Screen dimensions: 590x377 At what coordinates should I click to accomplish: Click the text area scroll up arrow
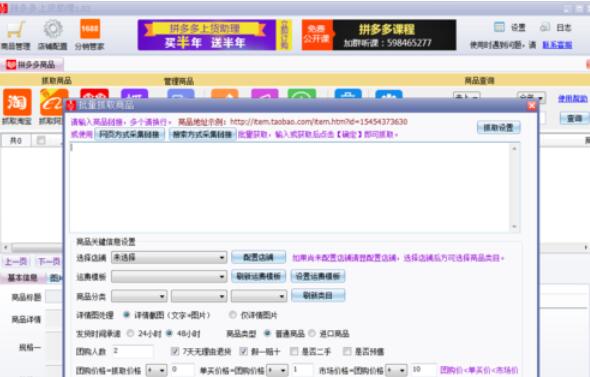click(514, 149)
